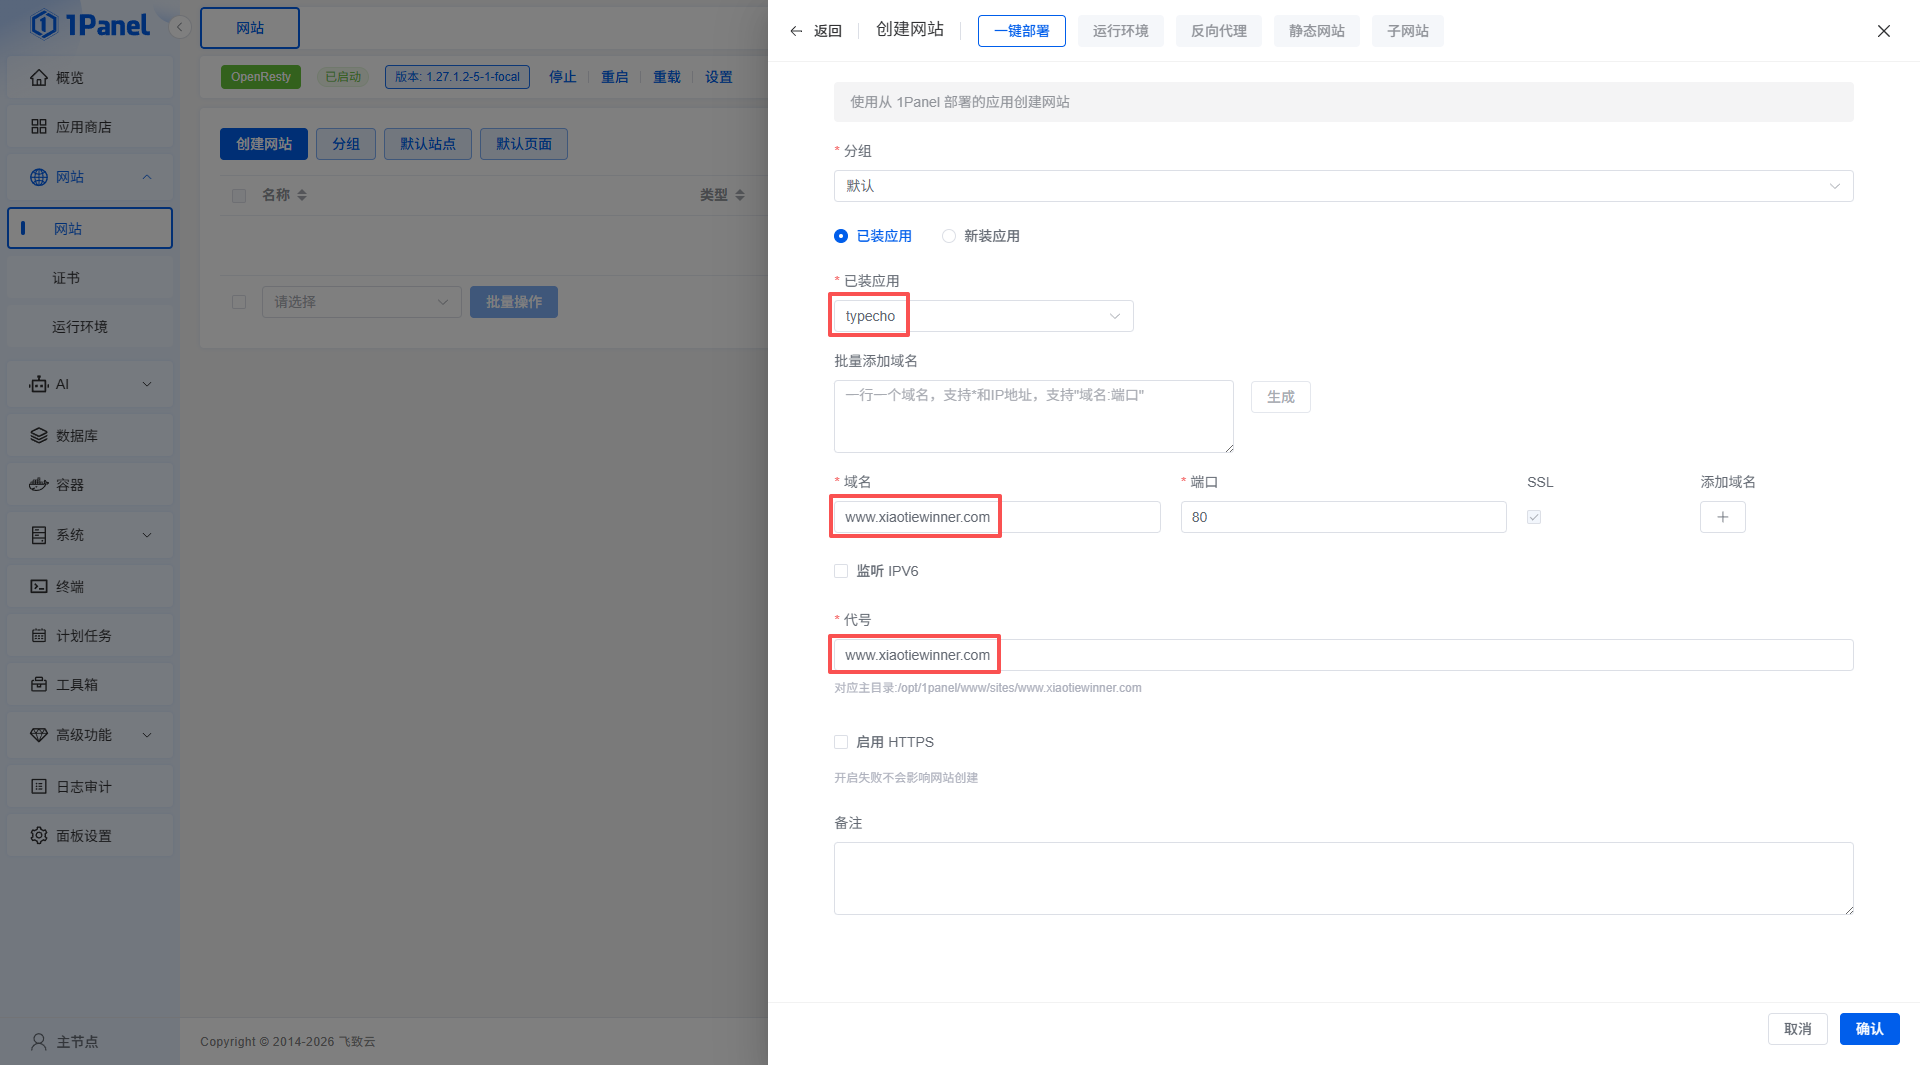Image resolution: width=1920 pixels, height=1065 pixels.
Task: Click the 确认 confirm button
Action: click(x=1869, y=1029)
